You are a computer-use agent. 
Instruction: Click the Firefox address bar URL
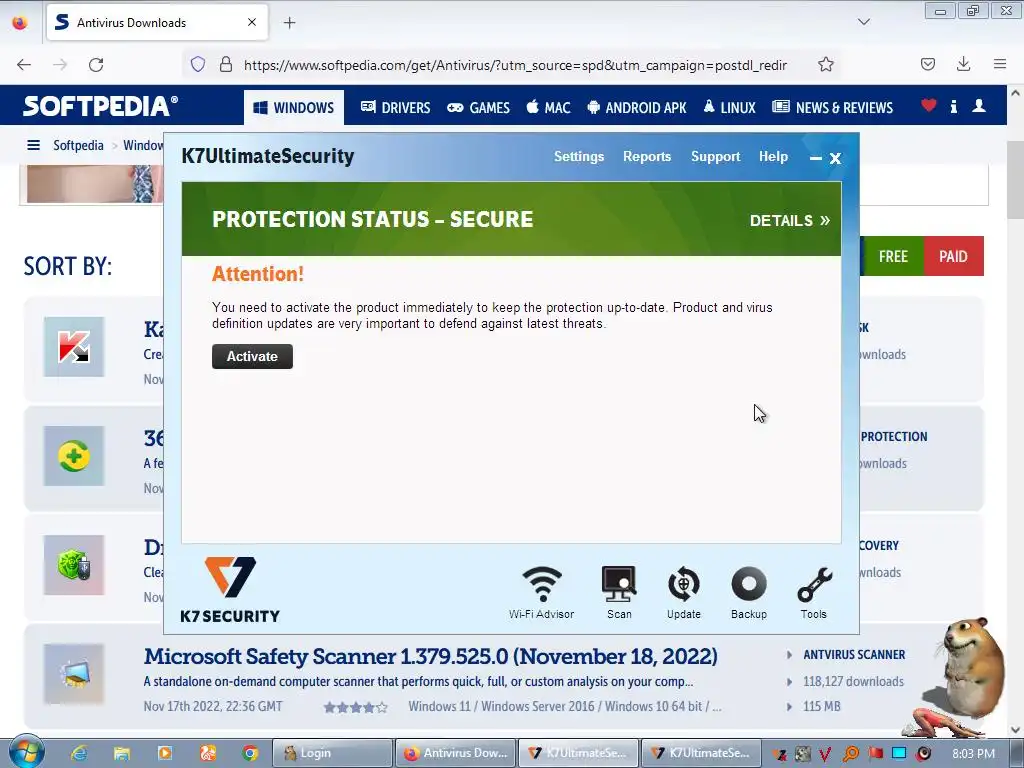click(515, 65)
